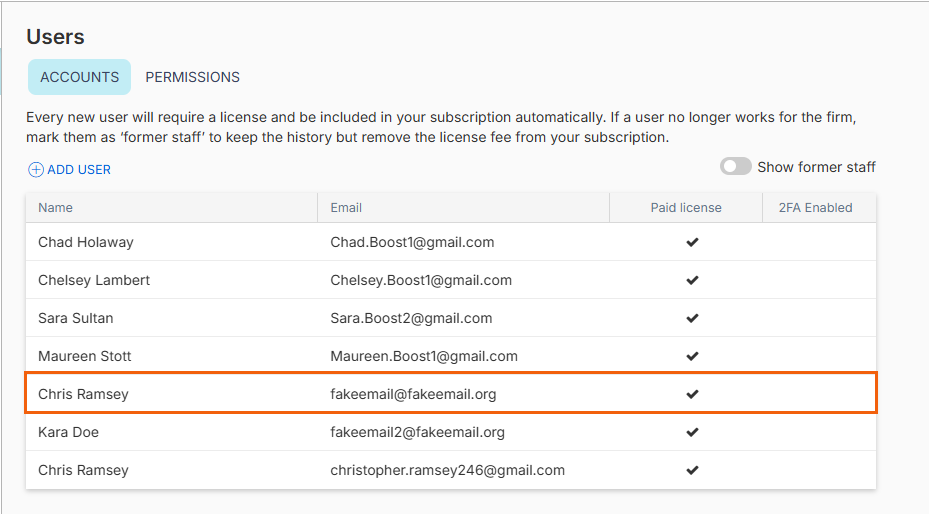Image resolution: width=929 pixels, height=514 pixels.
Task: Click the Paid license column header
Action: (685, 208)
